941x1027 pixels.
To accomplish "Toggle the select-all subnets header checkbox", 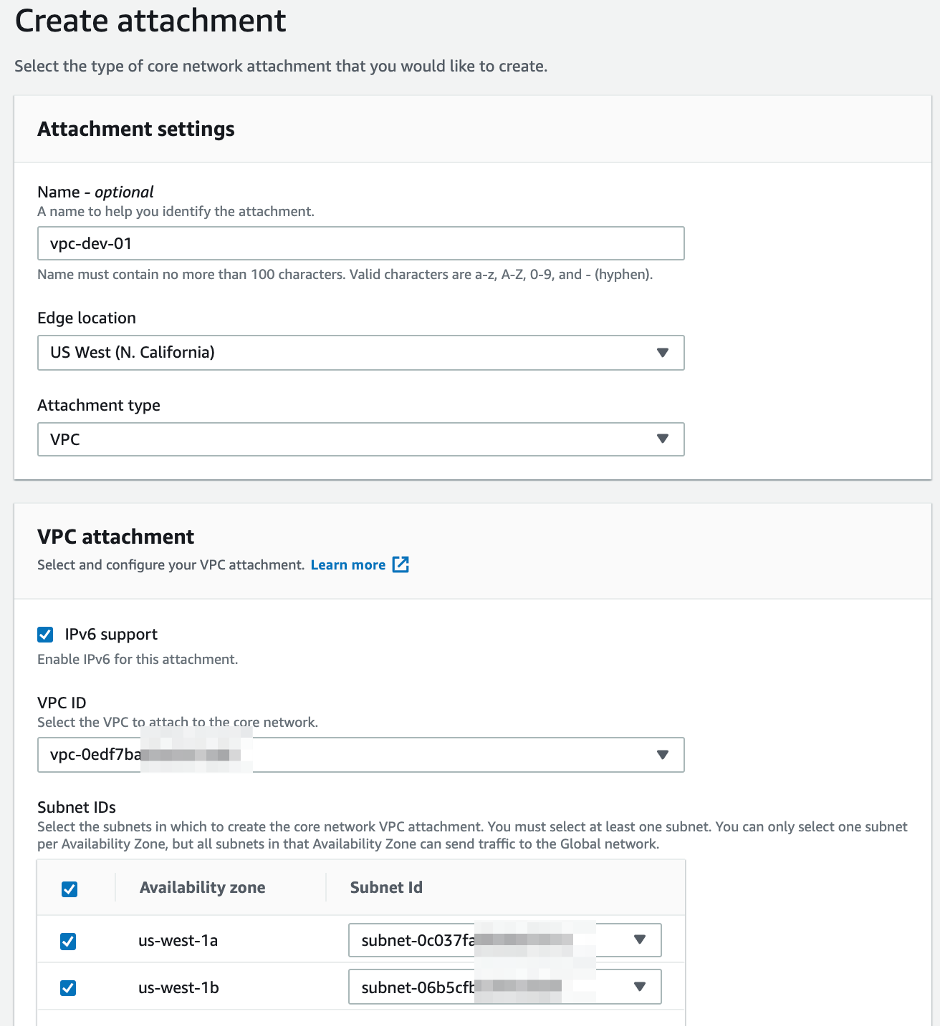I will 69,888.
